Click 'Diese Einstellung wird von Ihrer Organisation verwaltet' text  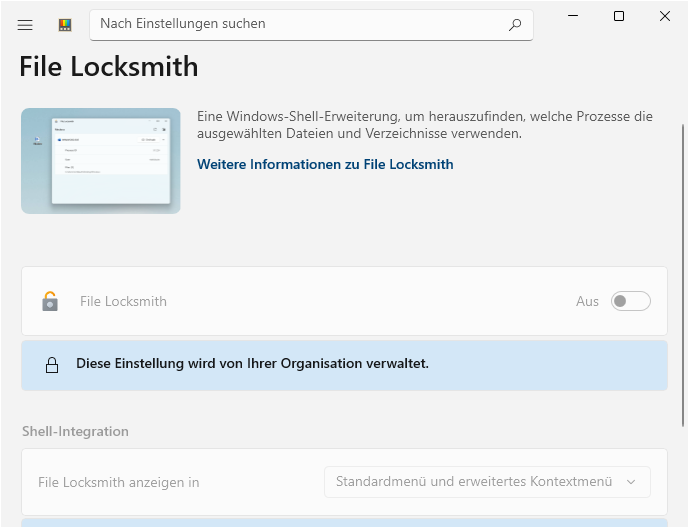tap(252, 364)
